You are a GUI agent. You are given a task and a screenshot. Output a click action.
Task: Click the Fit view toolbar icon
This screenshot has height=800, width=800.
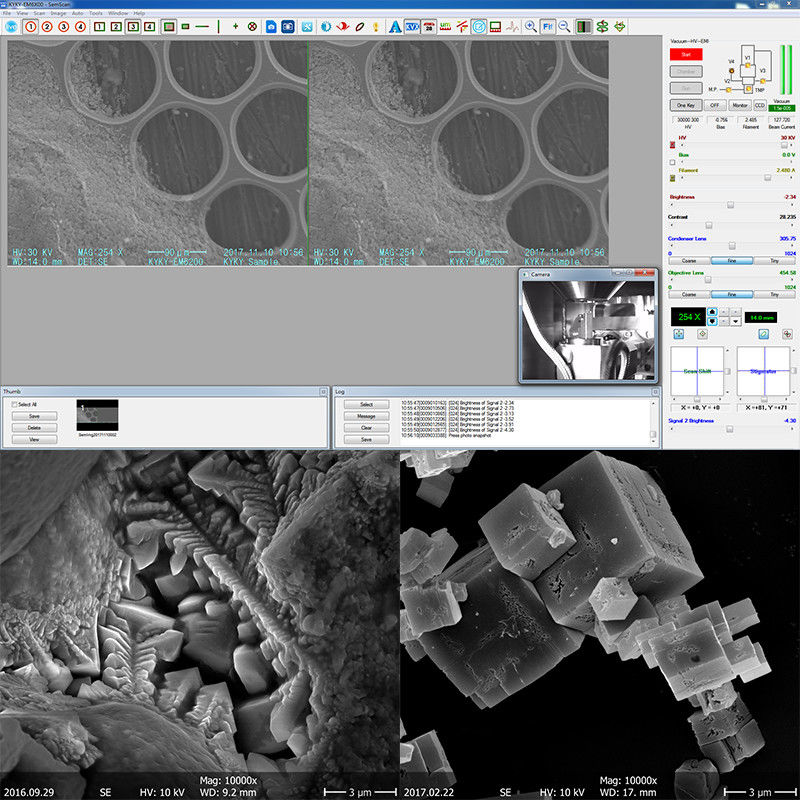point(547,27)
